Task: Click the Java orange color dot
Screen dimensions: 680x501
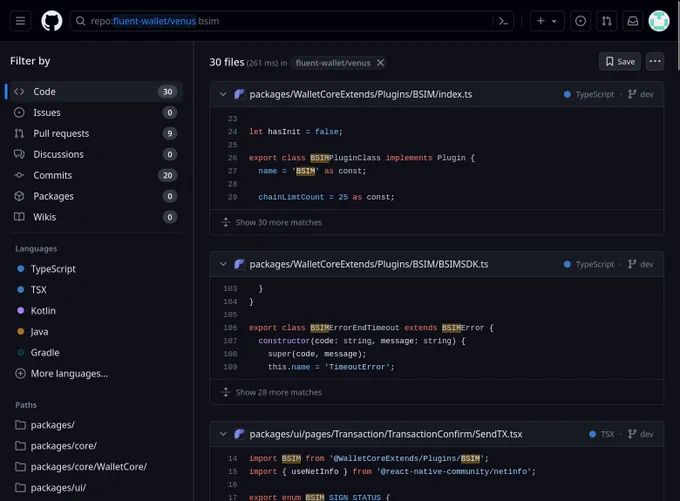Action: click(x=20, y=331)
